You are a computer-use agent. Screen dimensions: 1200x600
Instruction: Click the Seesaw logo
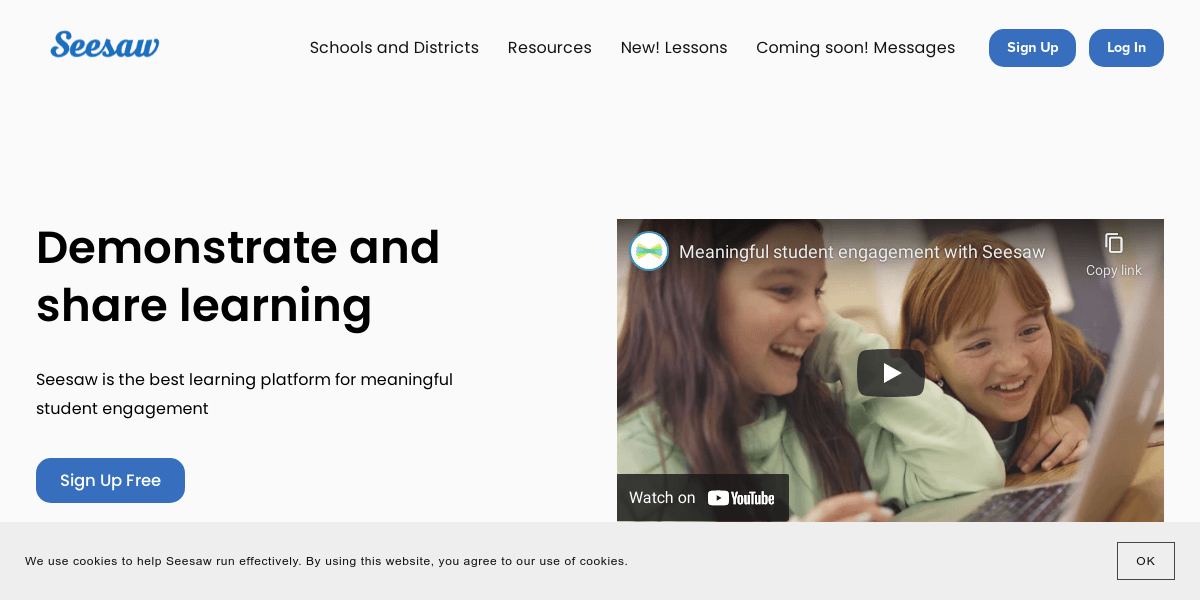point(105,45)
